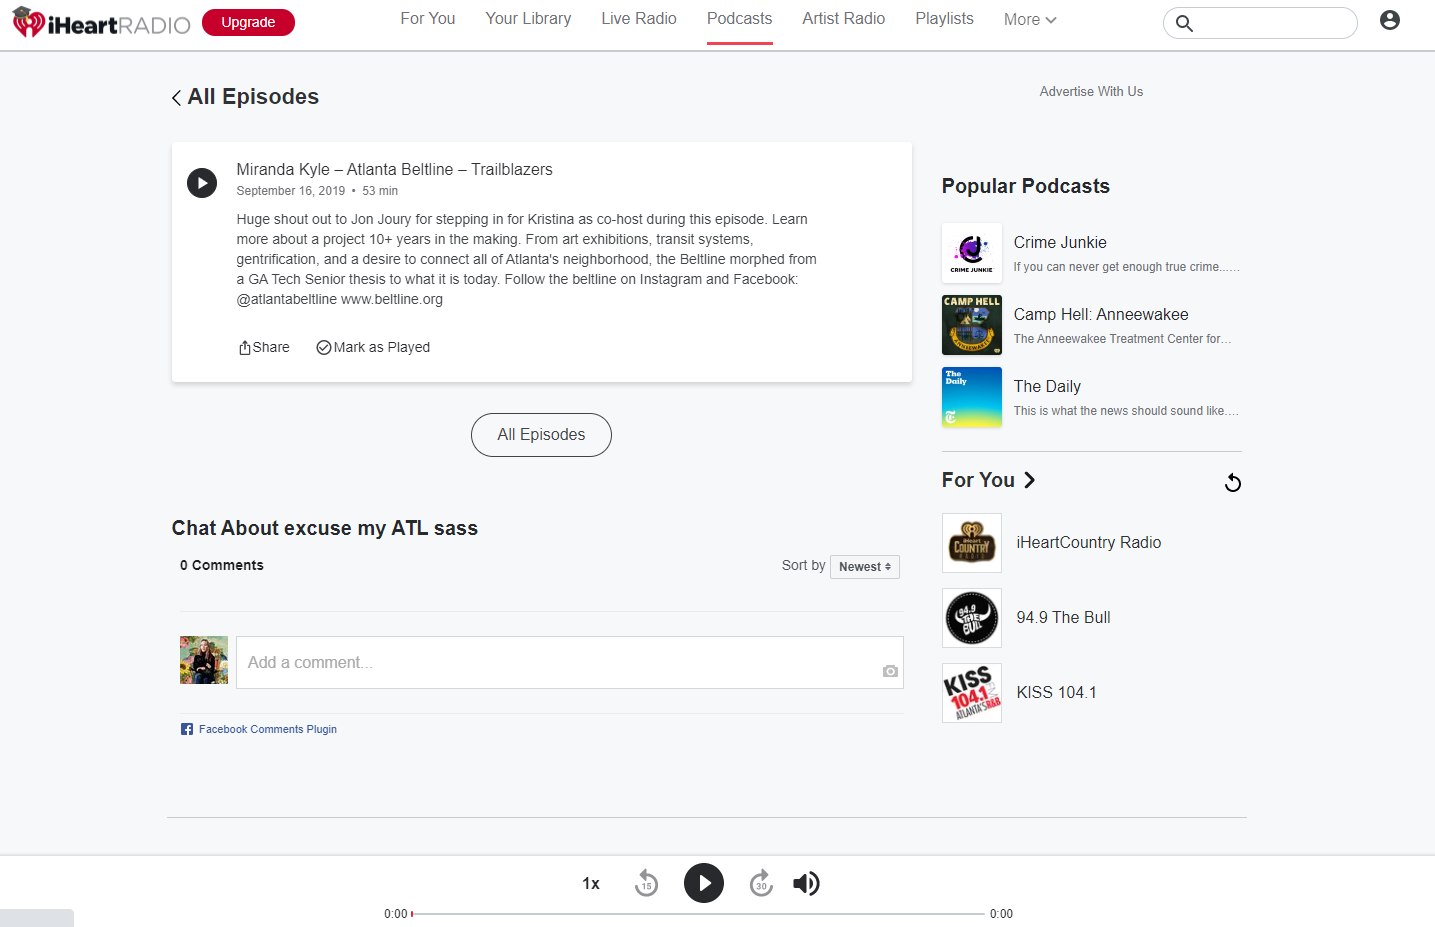This screenshot has width=1435, height=927.
Task: Click the September 16, 2019 date text
Action: pyautogui.click(x=290, y=191)
